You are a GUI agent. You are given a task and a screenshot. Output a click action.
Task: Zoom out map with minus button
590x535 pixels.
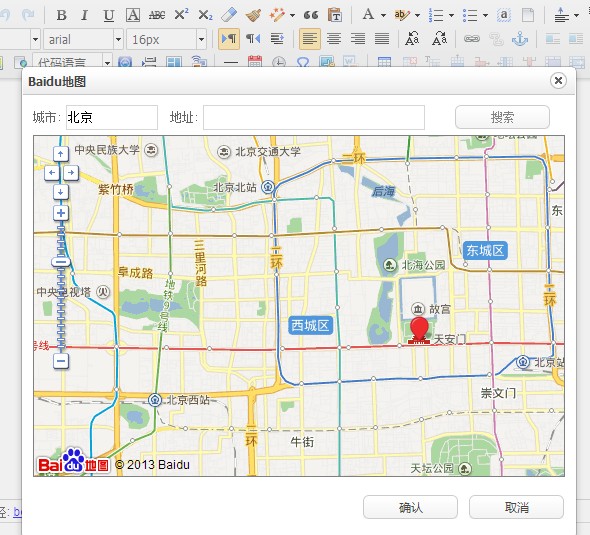point(61,361)
